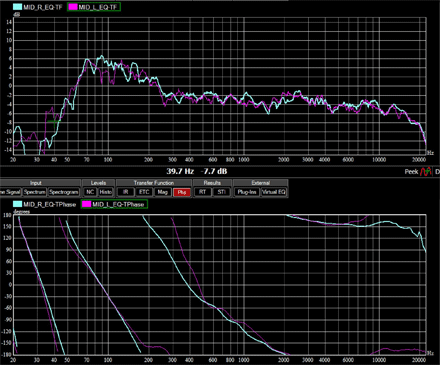Select the MID_R_EQ-TPhase legend label

click(x=50, y=204)
